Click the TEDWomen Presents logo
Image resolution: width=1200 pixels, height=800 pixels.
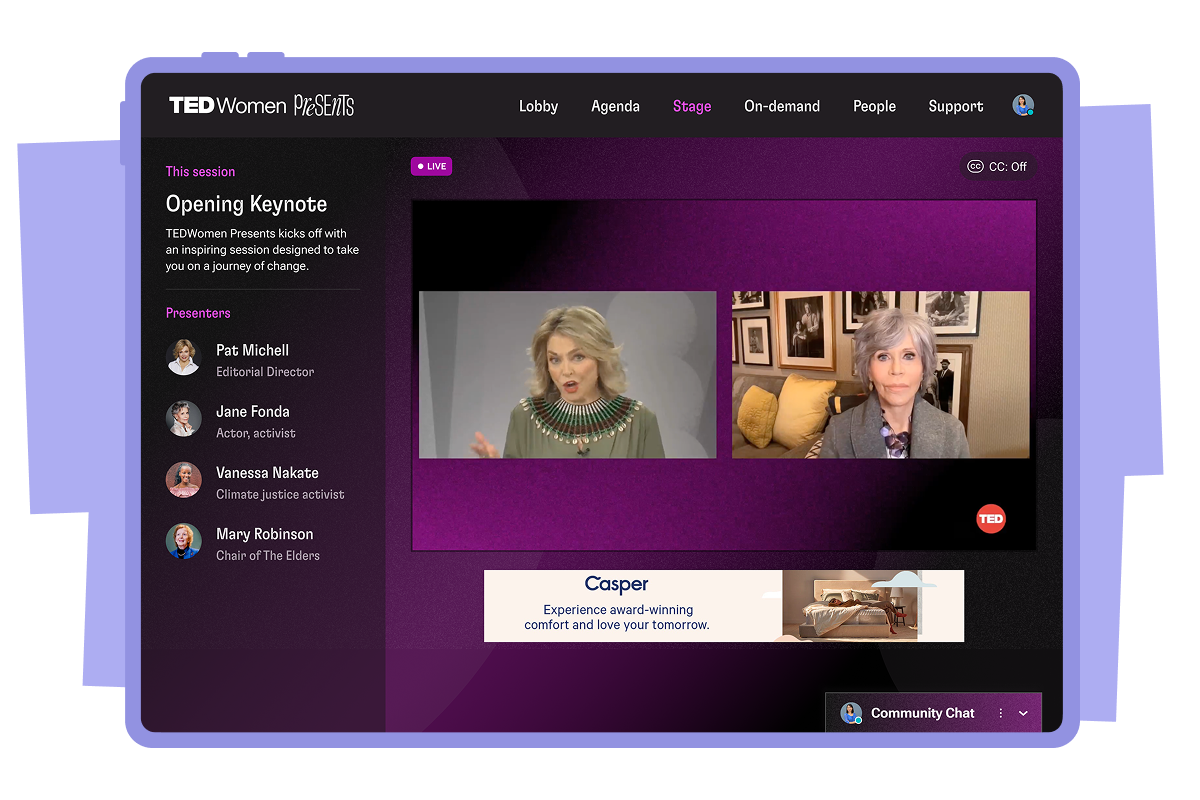[x=261, y=106]
